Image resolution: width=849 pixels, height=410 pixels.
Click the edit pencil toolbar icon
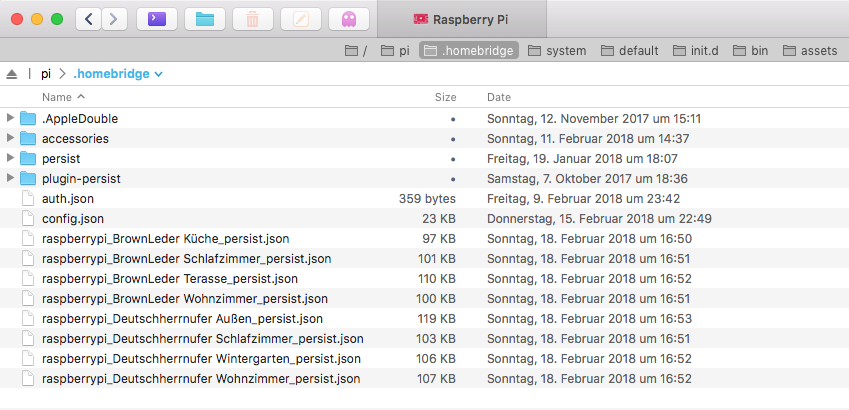(x=301, y=19)
